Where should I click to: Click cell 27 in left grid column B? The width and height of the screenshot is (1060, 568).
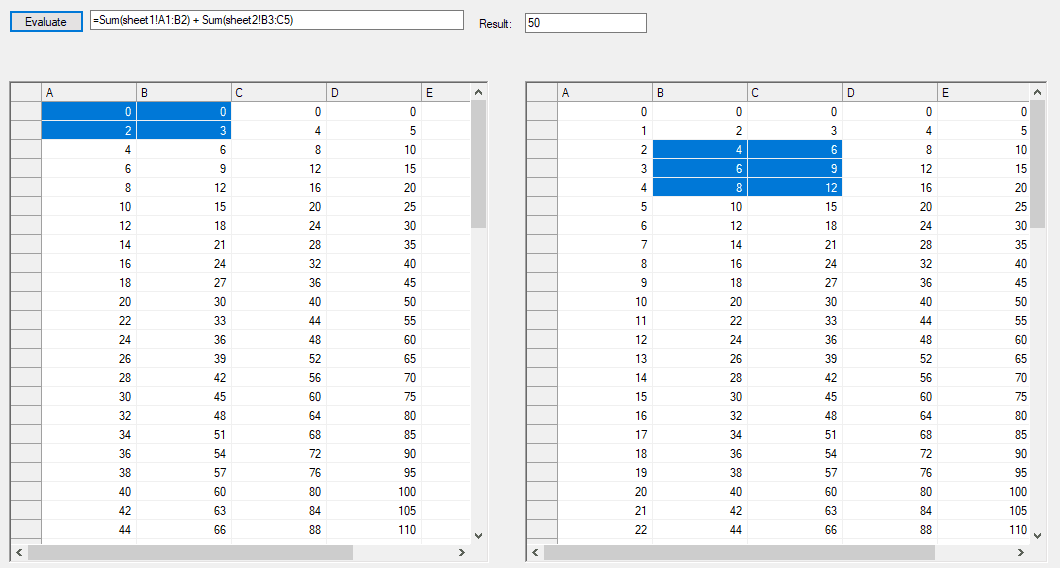pos(184,283)
